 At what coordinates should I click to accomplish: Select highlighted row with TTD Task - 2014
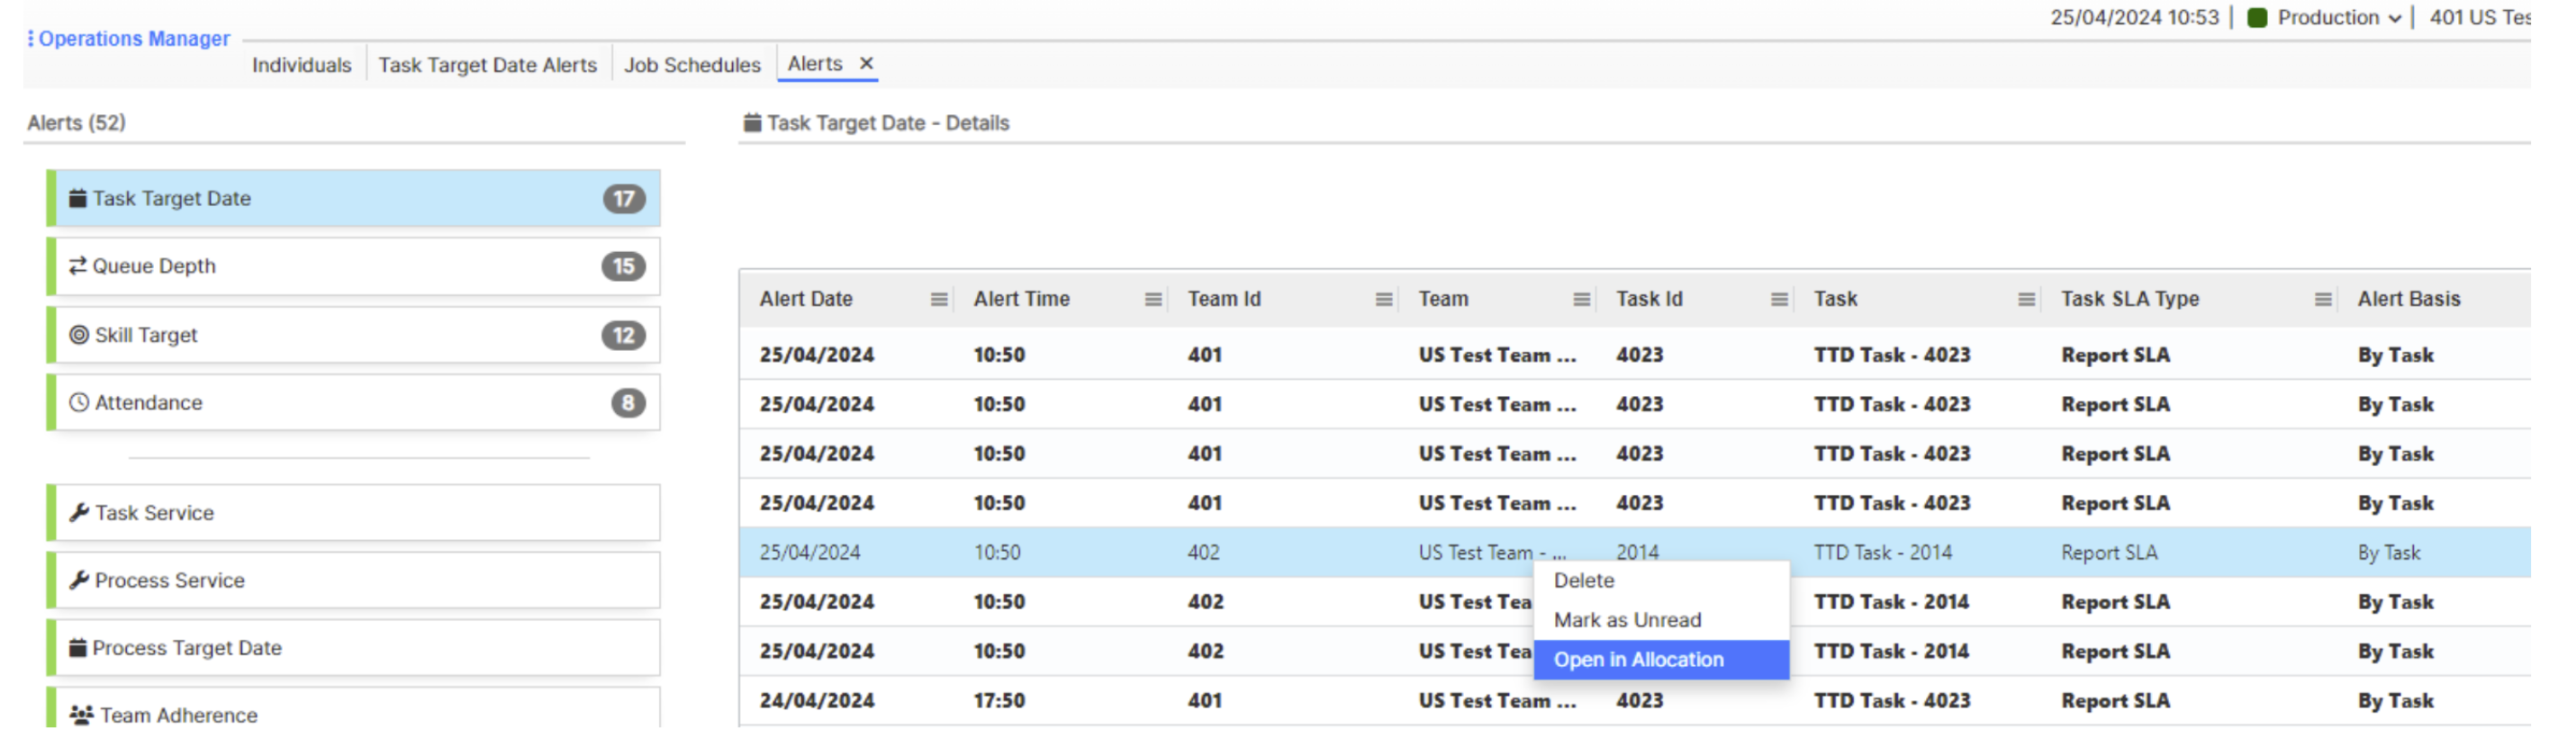(x=1635, y=553)
